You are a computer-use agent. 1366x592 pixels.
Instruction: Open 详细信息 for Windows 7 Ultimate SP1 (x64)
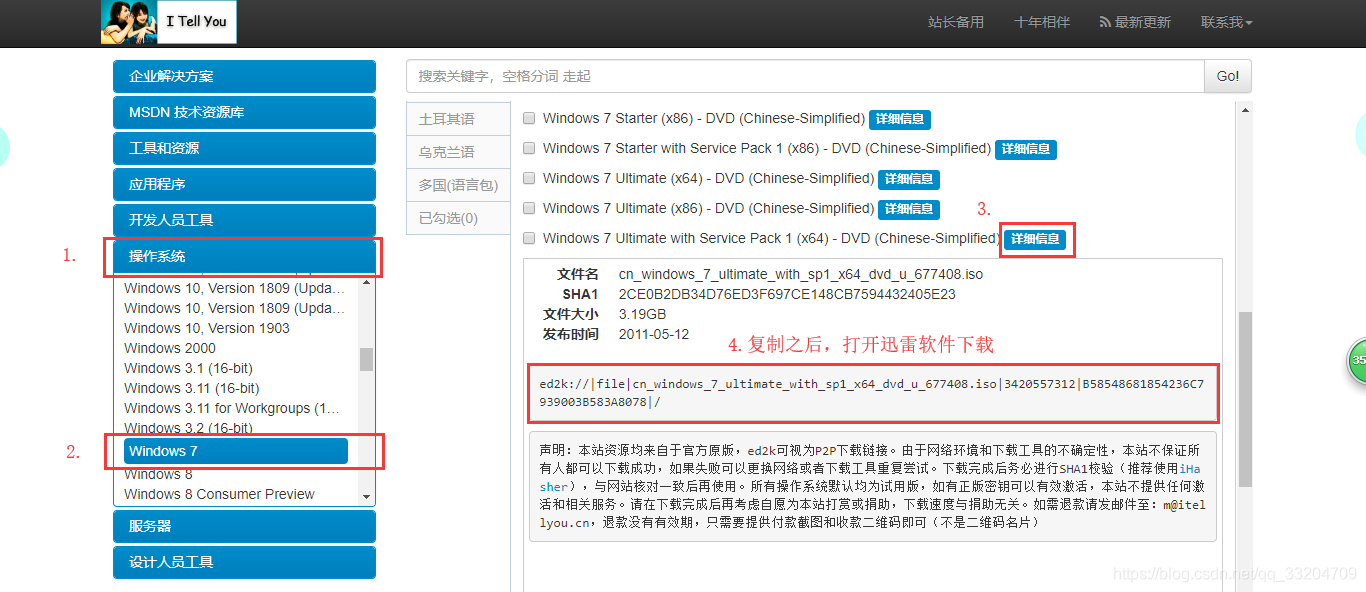pos(1037,239)
